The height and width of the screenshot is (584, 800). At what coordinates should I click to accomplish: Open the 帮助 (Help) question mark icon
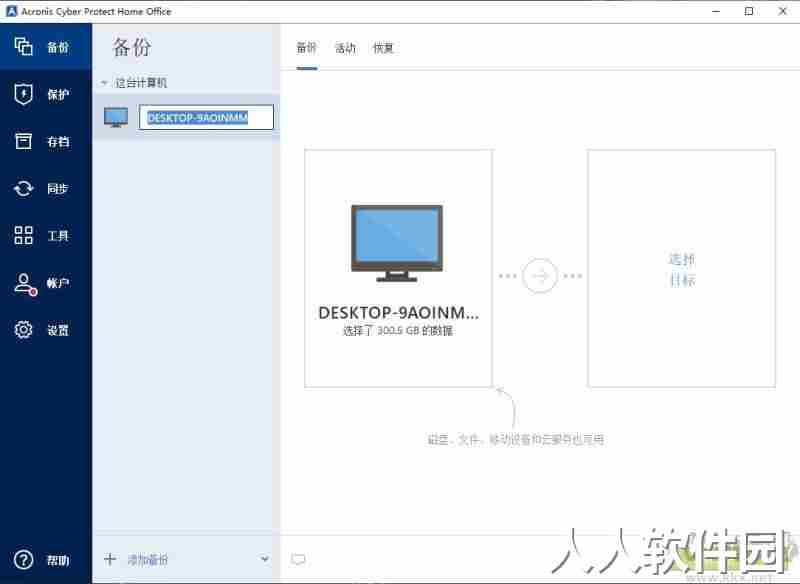[x=23, y=560]
